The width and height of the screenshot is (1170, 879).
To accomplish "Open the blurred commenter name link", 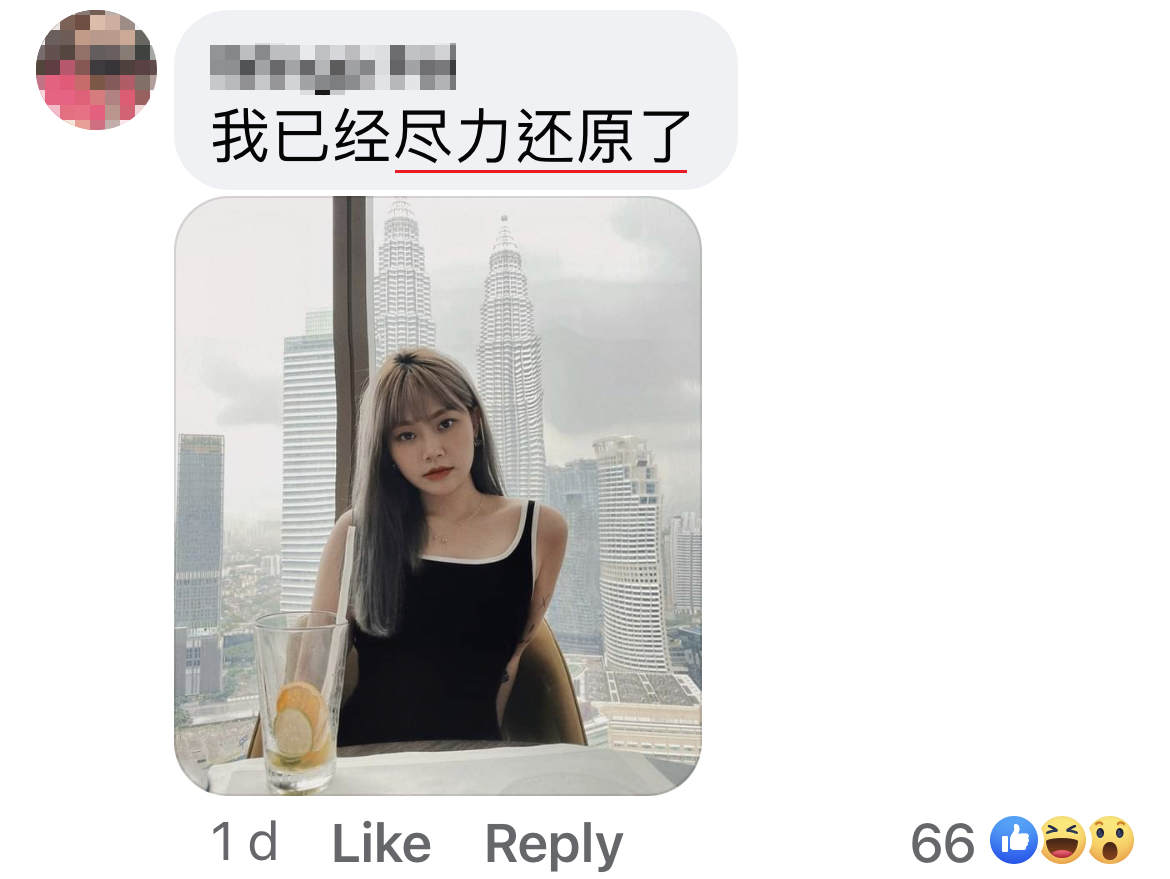I will (x=333, y=68).
